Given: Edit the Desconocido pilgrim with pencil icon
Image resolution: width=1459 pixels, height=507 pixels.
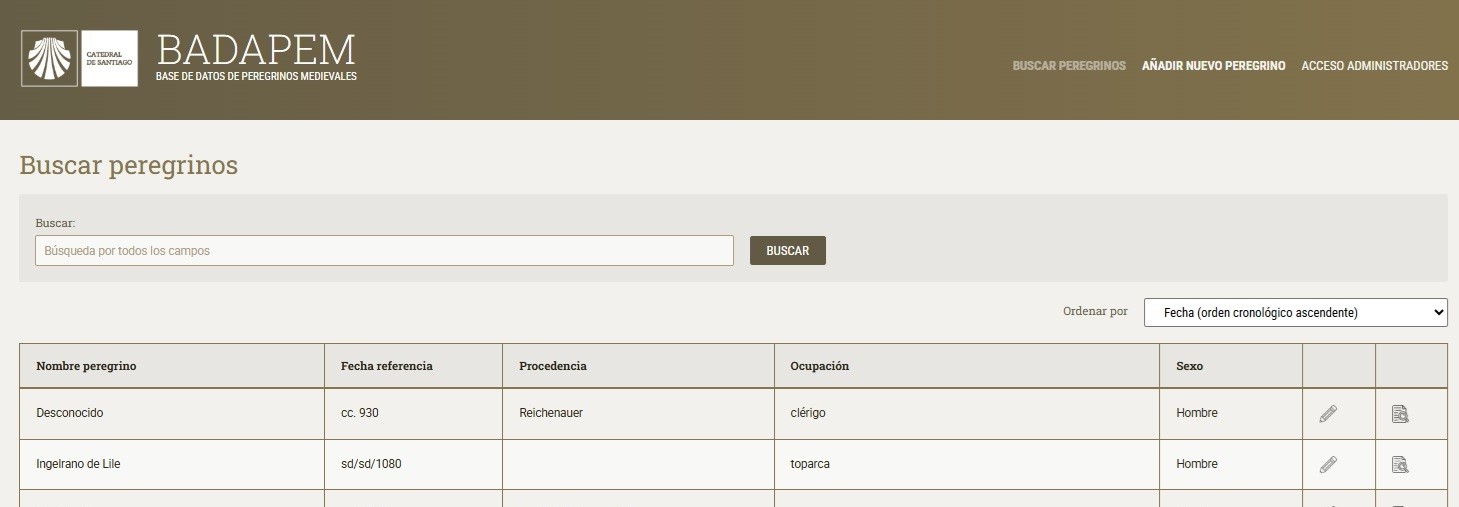Looking at the screenshot, I should [1328, 413].
